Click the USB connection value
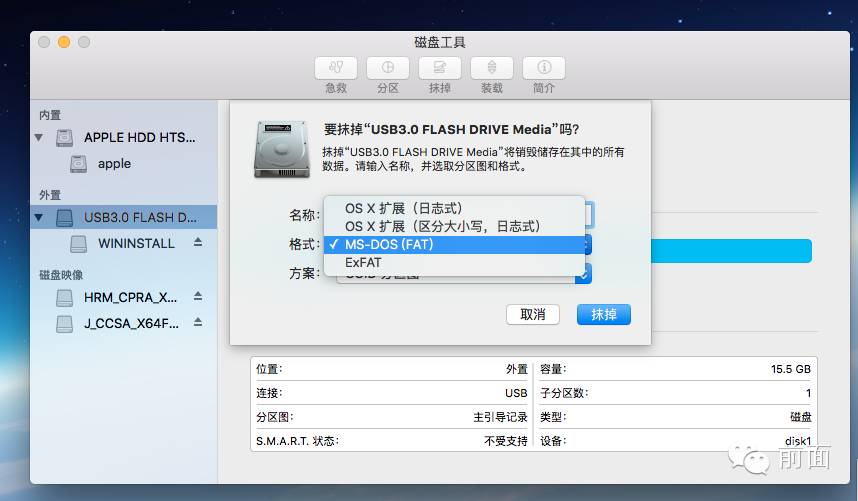The height and width of the screenshot is (501, 858). 516,393
